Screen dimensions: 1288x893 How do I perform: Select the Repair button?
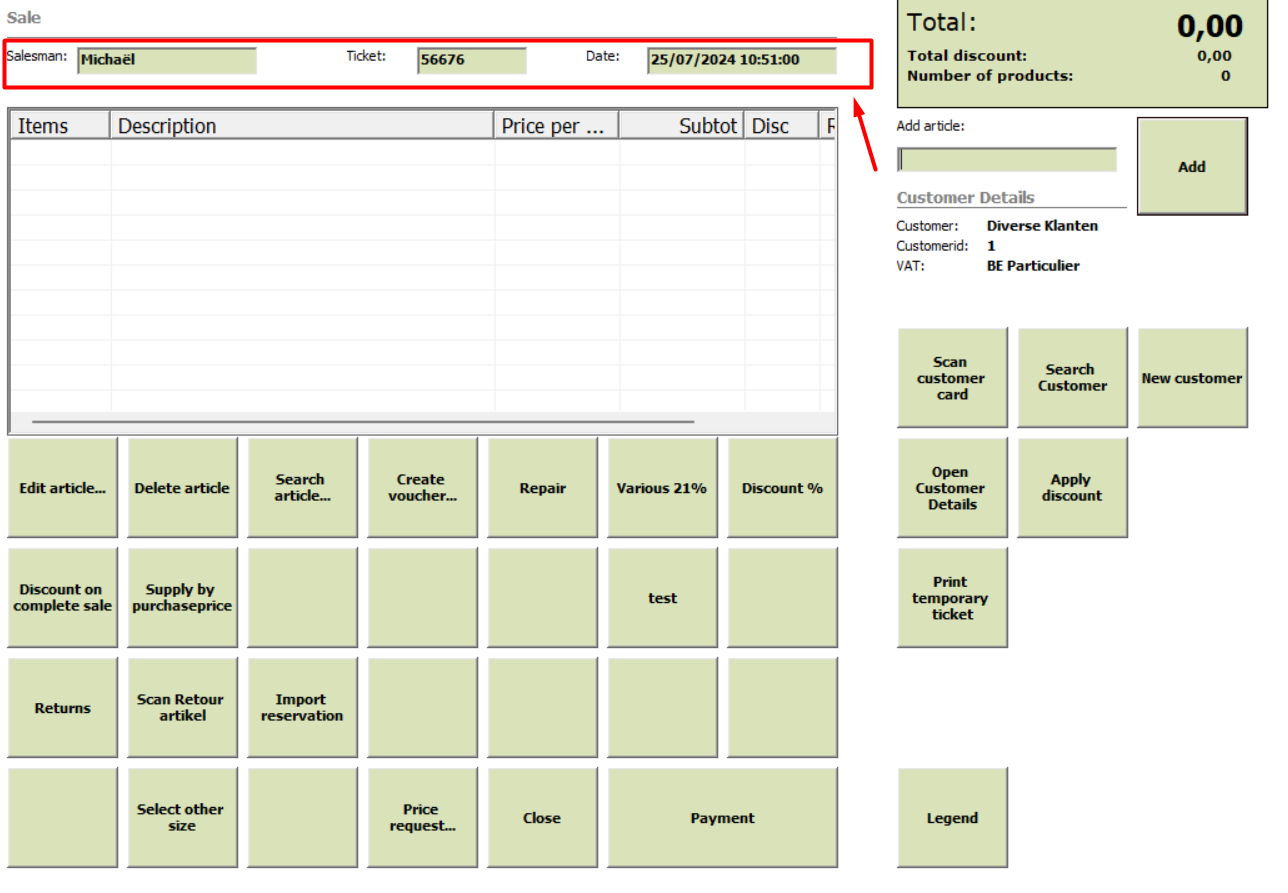click(x=543, y=488)
